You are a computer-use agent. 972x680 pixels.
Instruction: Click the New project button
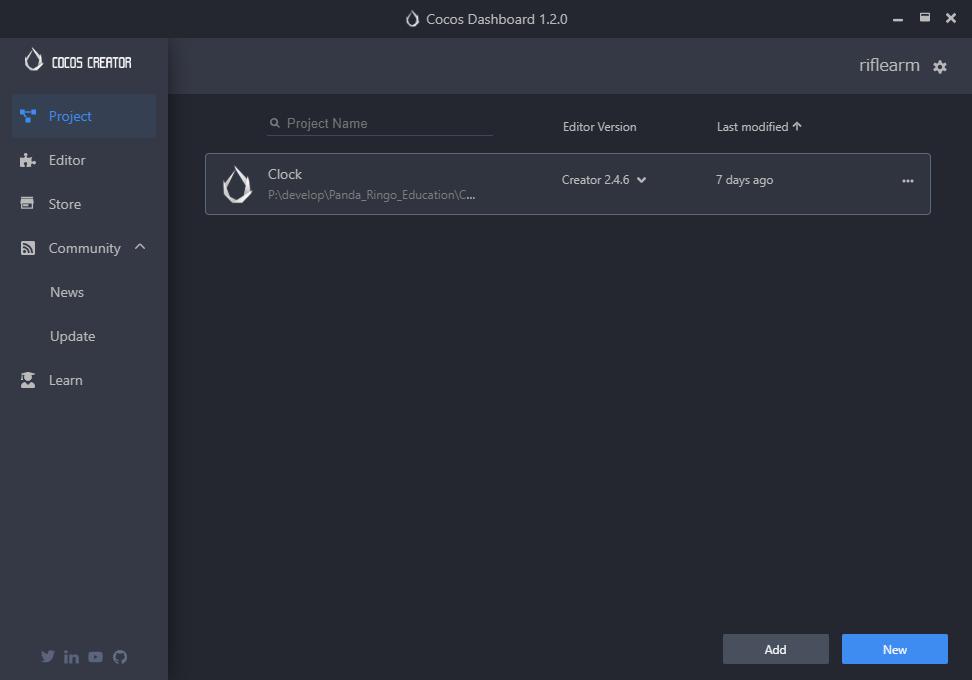[x=895, y=649]
